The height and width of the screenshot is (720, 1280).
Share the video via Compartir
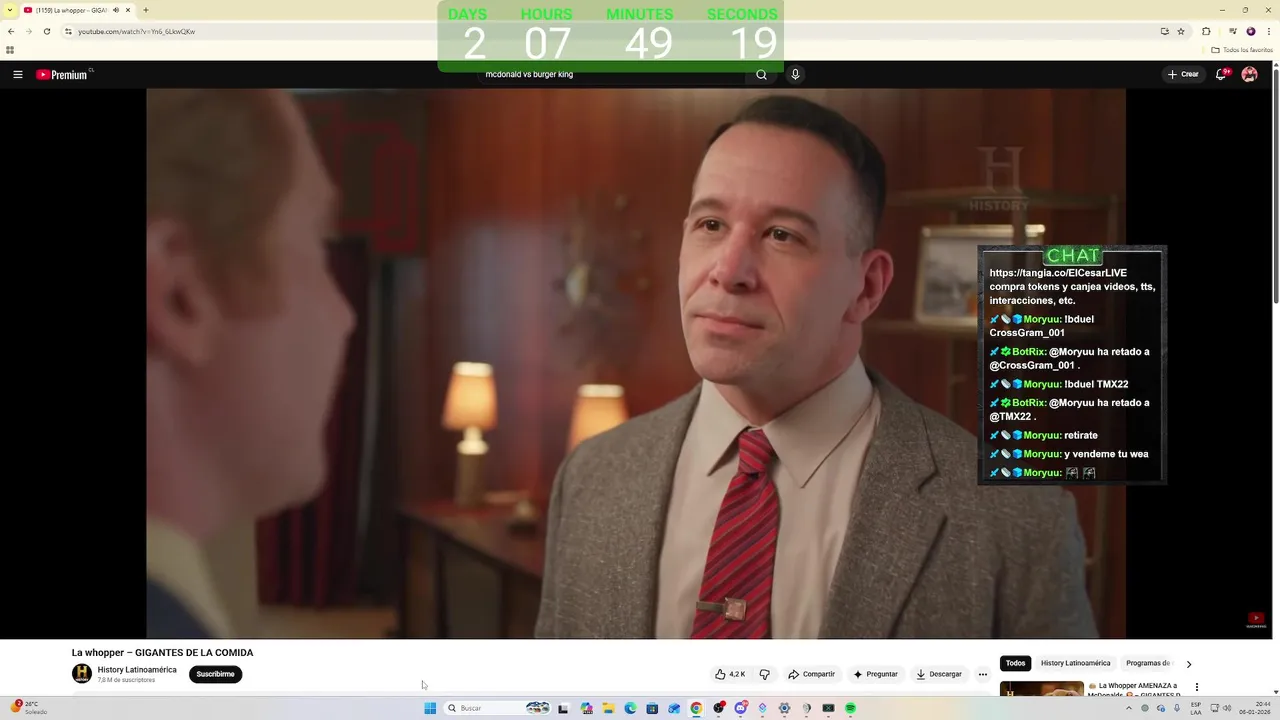(x=811, y=674)
